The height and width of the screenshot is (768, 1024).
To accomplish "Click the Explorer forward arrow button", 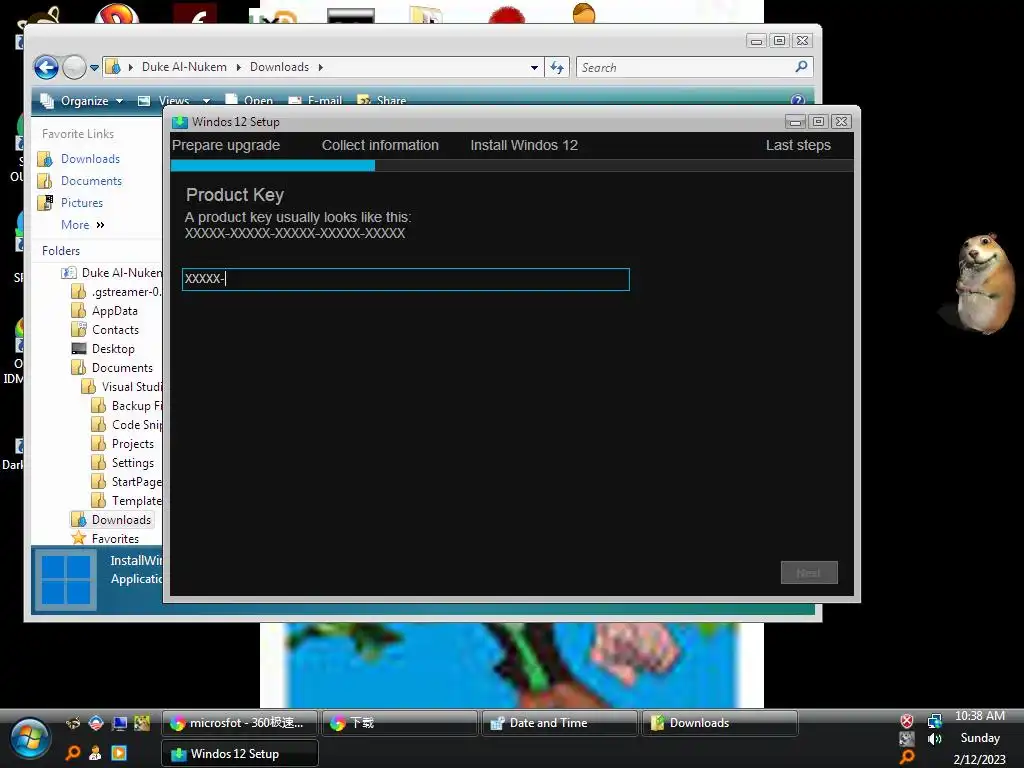I will coord(74,67).
